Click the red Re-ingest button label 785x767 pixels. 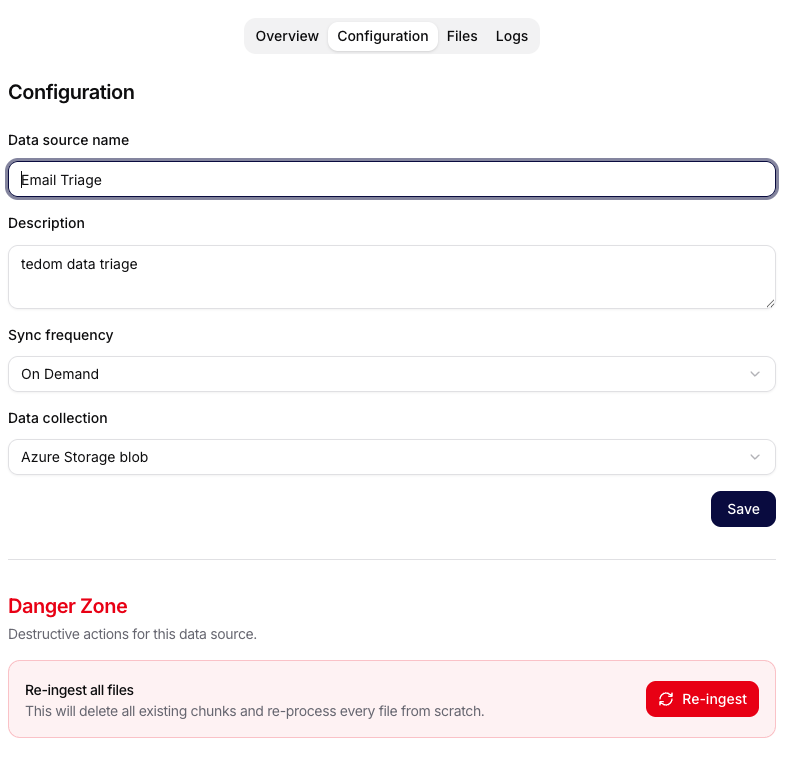(714, 699)
